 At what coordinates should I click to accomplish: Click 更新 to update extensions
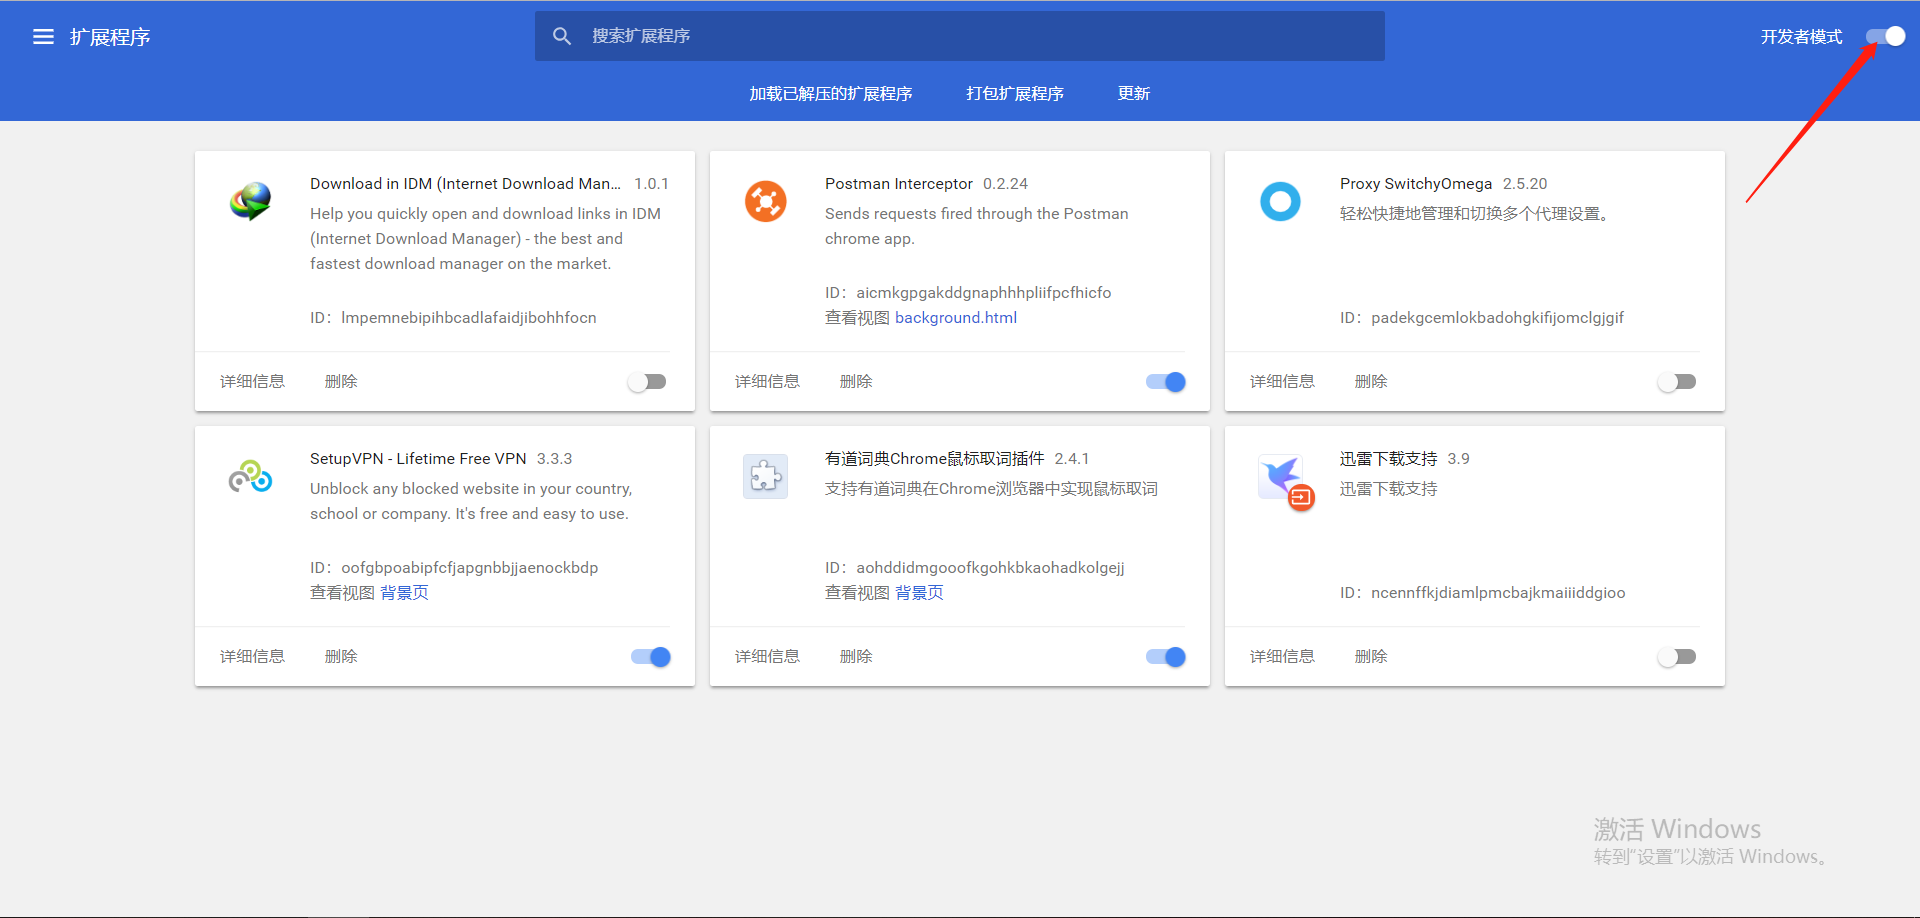point(1133,93)
